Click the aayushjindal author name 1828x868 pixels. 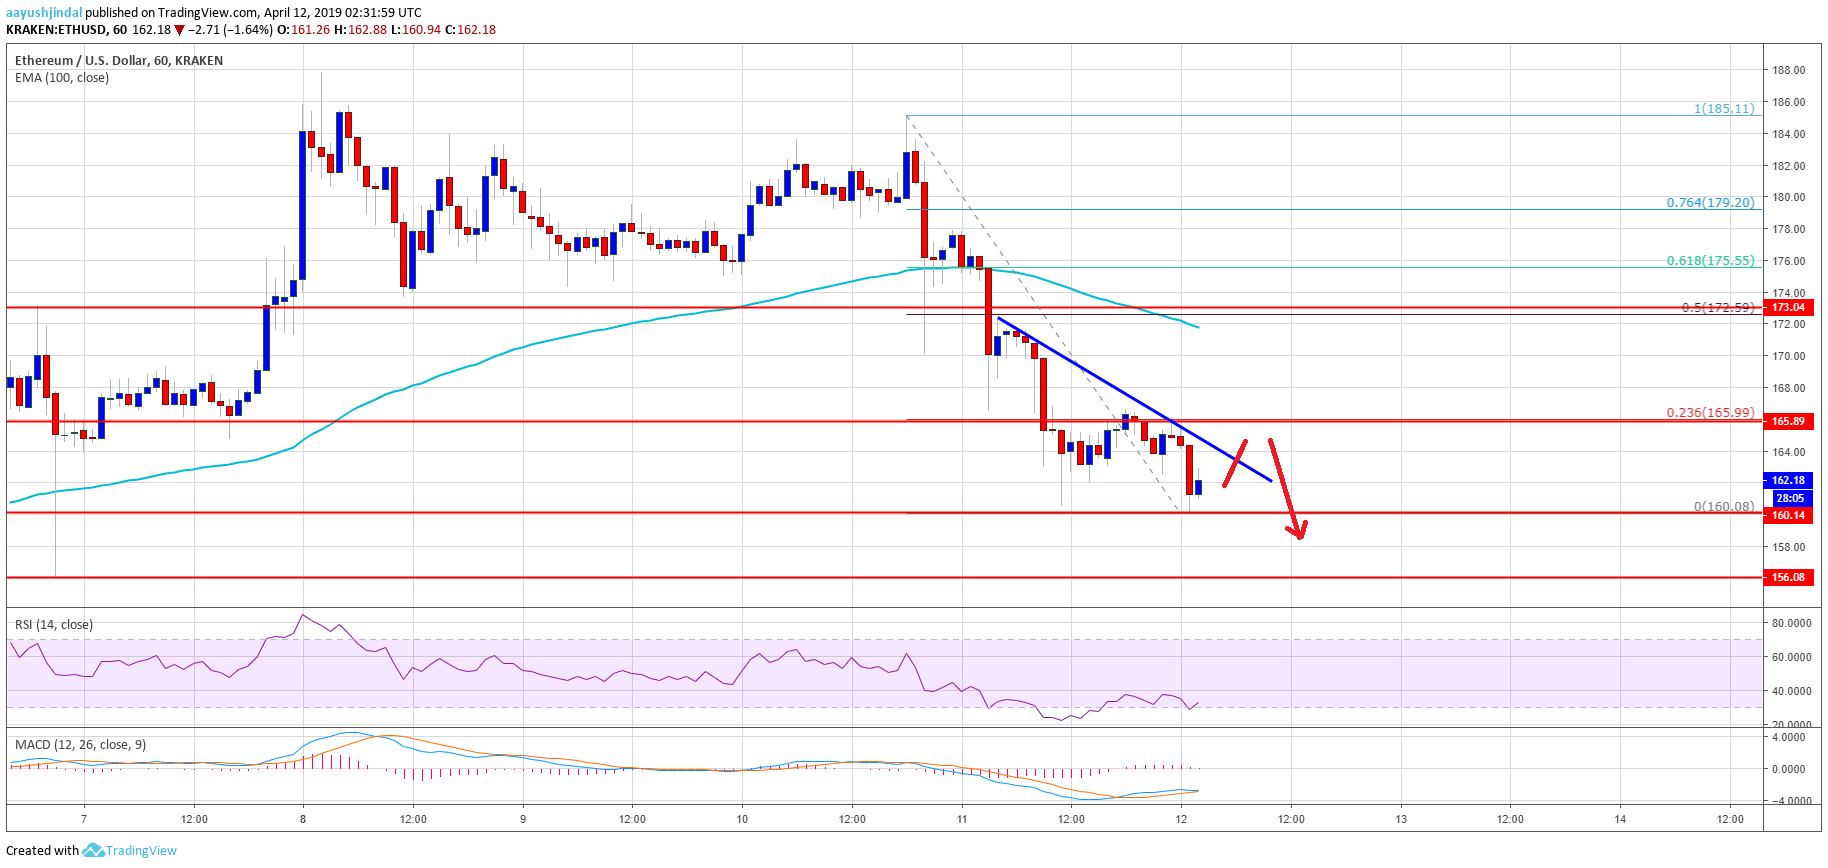pyautogui.click(x=44, y=13)
